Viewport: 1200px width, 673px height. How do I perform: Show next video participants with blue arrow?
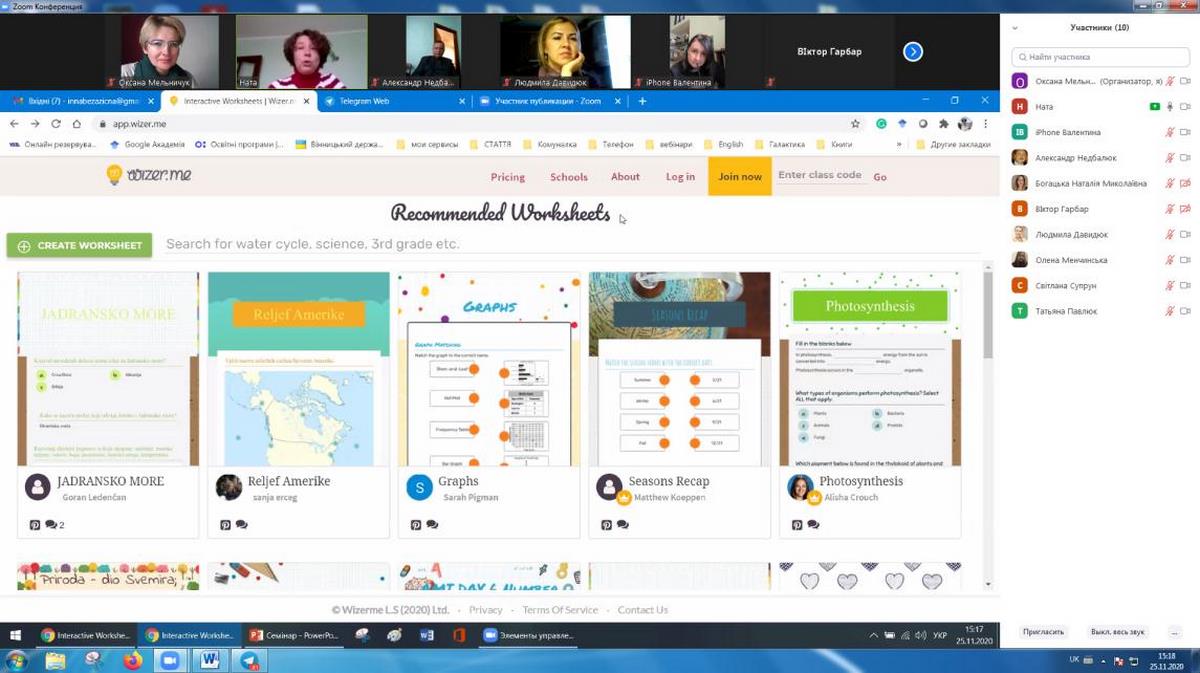[x=912, y=52]
